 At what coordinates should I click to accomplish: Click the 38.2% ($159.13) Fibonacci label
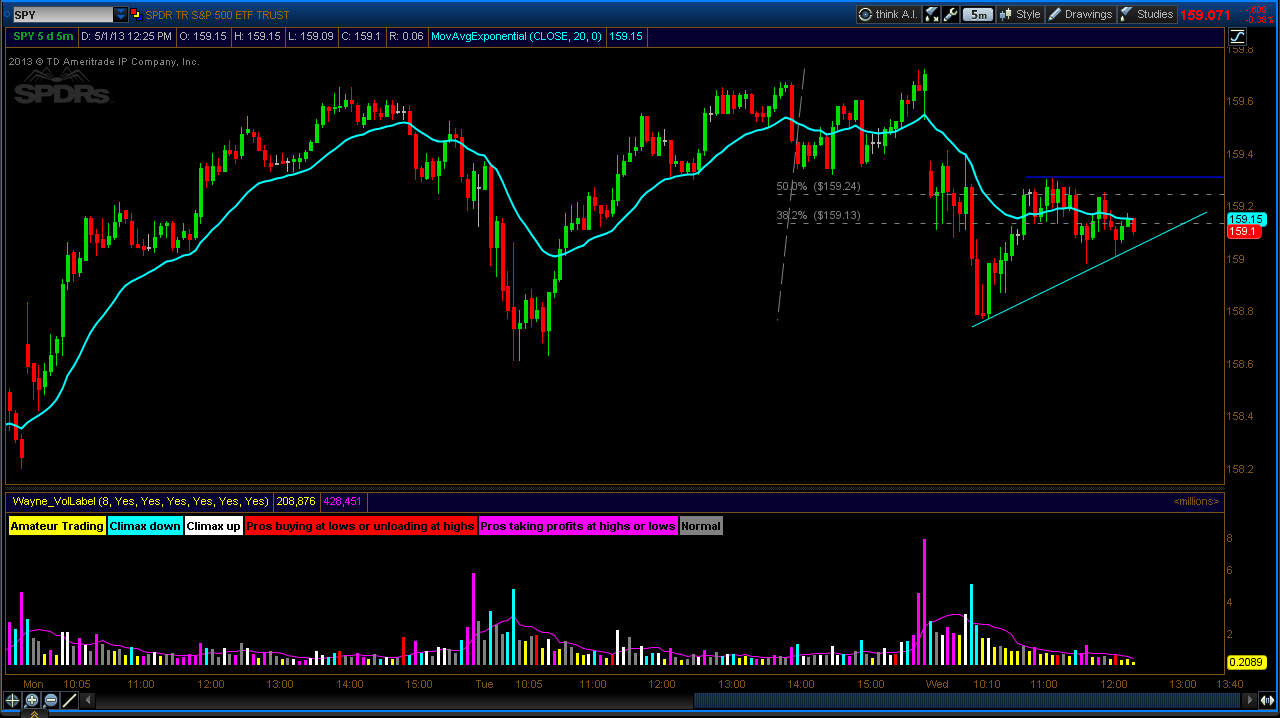pyautogui.click(x=819, y=215)
